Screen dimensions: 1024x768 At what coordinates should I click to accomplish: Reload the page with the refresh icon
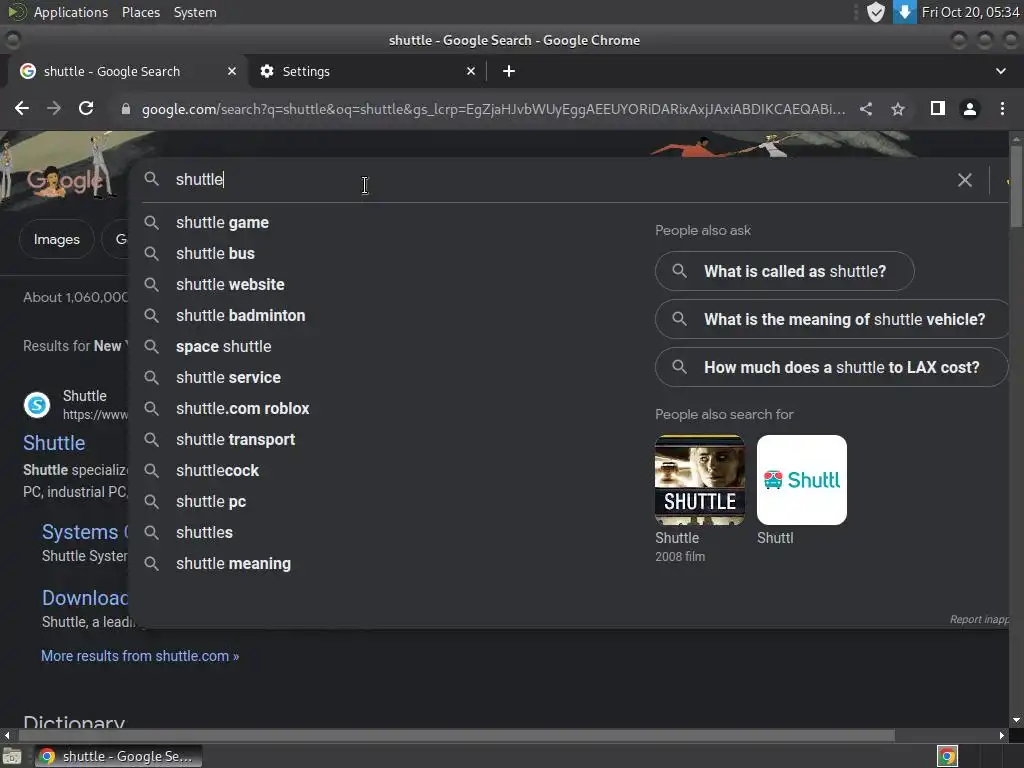pyautogui.click(x=86, y=108)
